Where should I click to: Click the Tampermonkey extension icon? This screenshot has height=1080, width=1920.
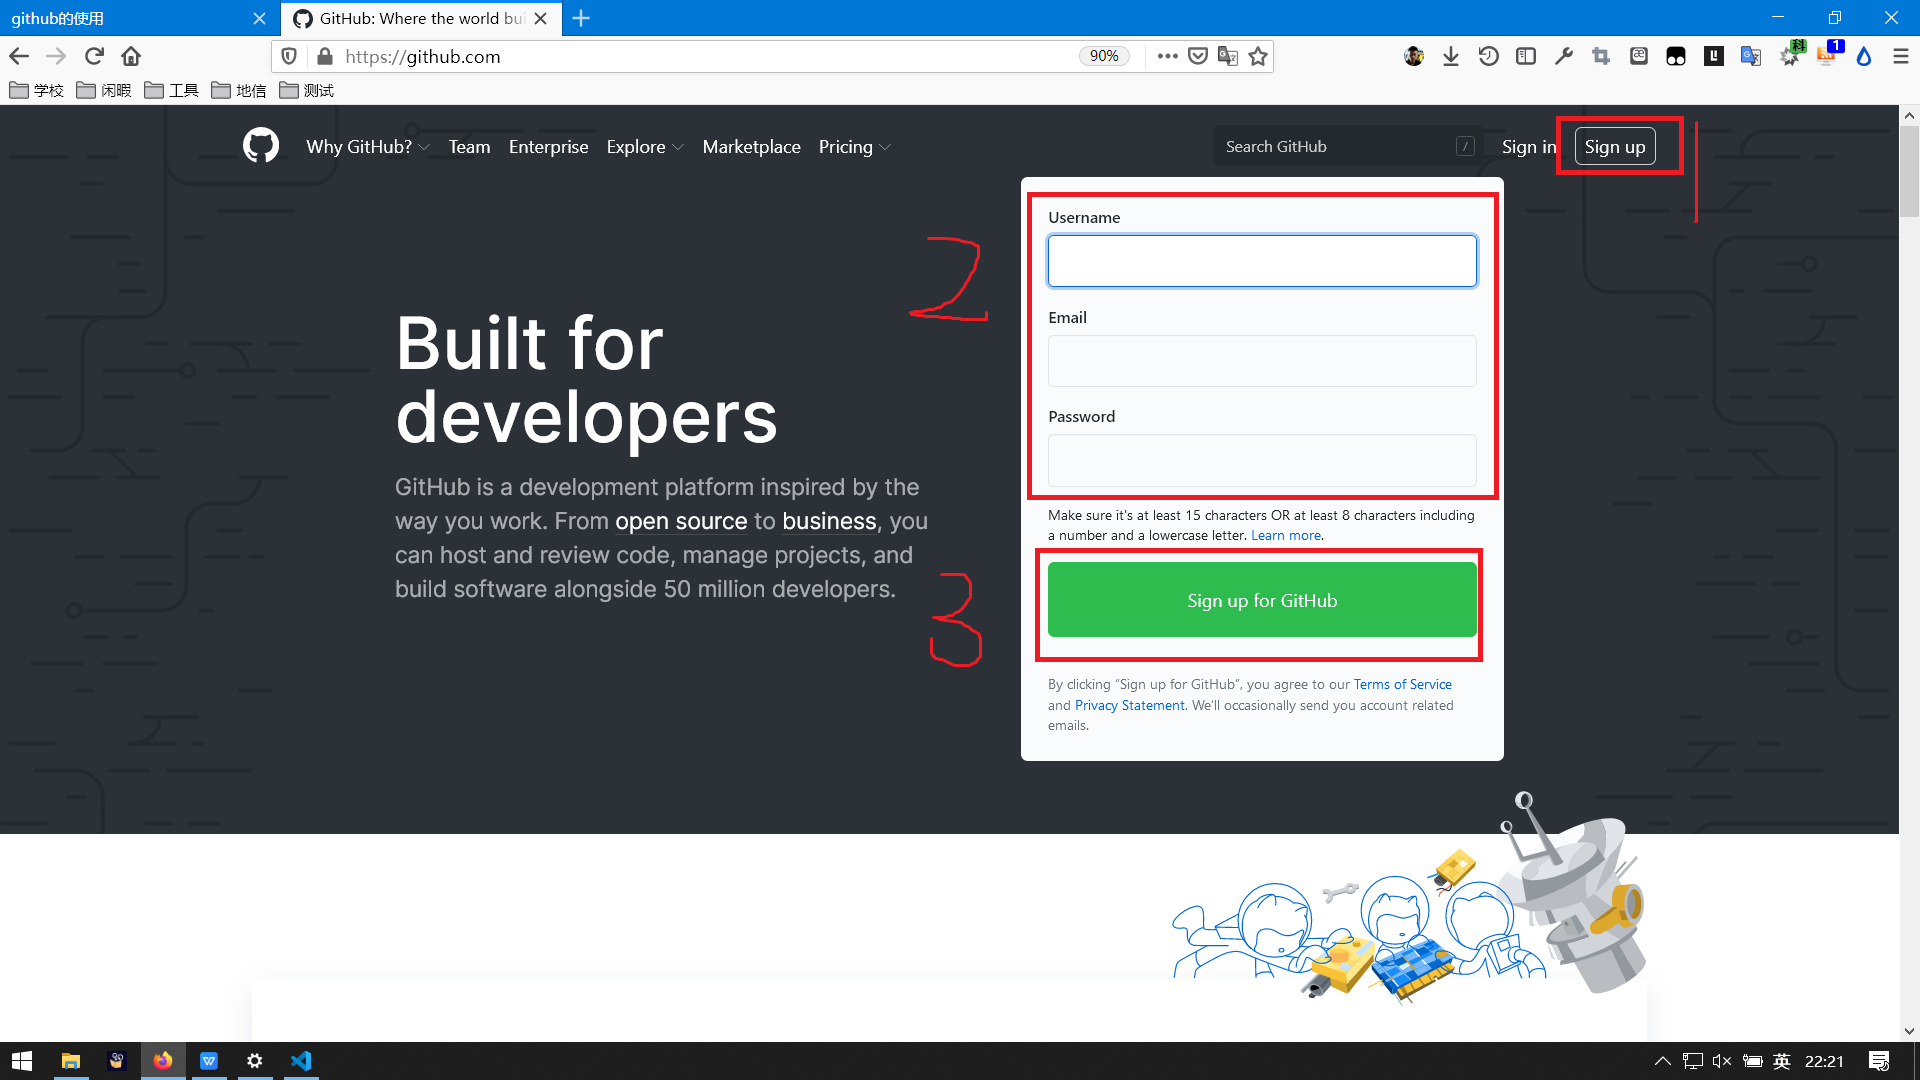1676,56
